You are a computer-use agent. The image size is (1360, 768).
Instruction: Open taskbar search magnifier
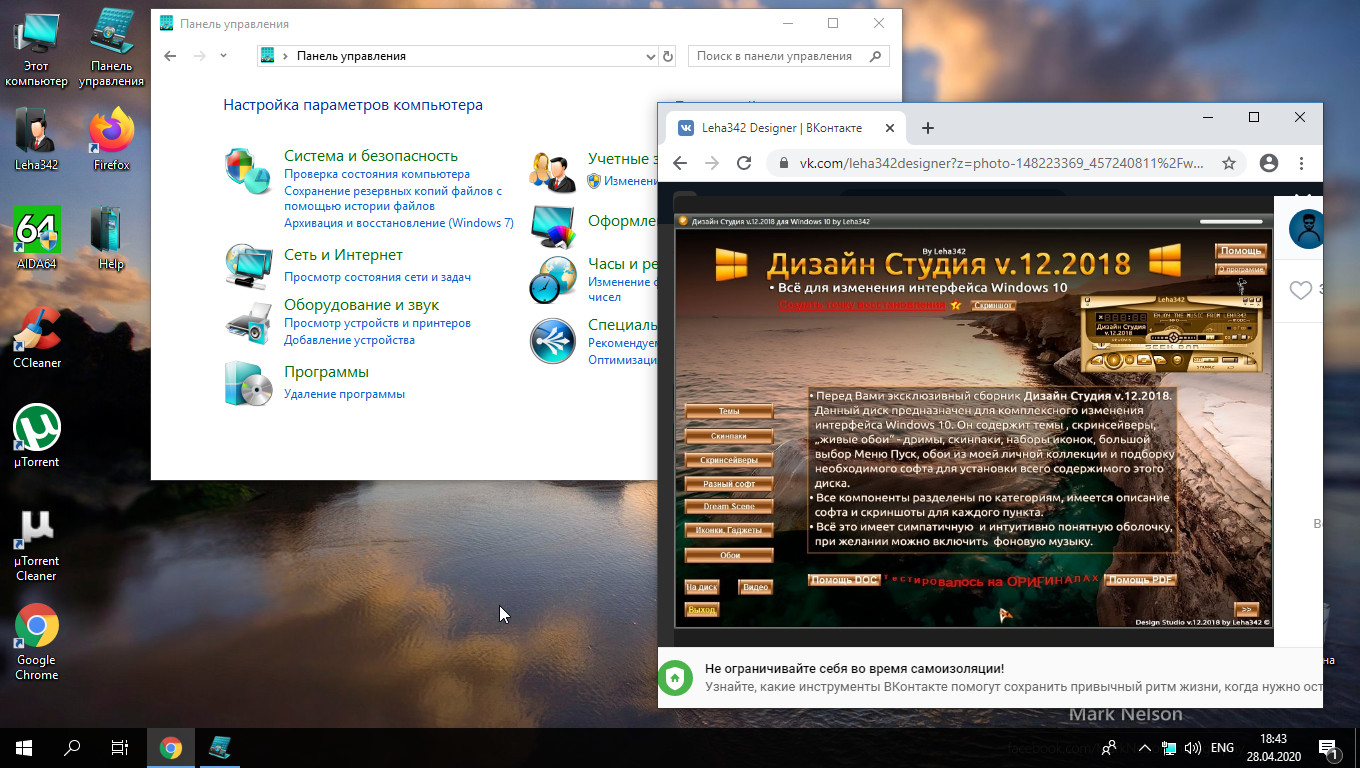pos(72,748)
